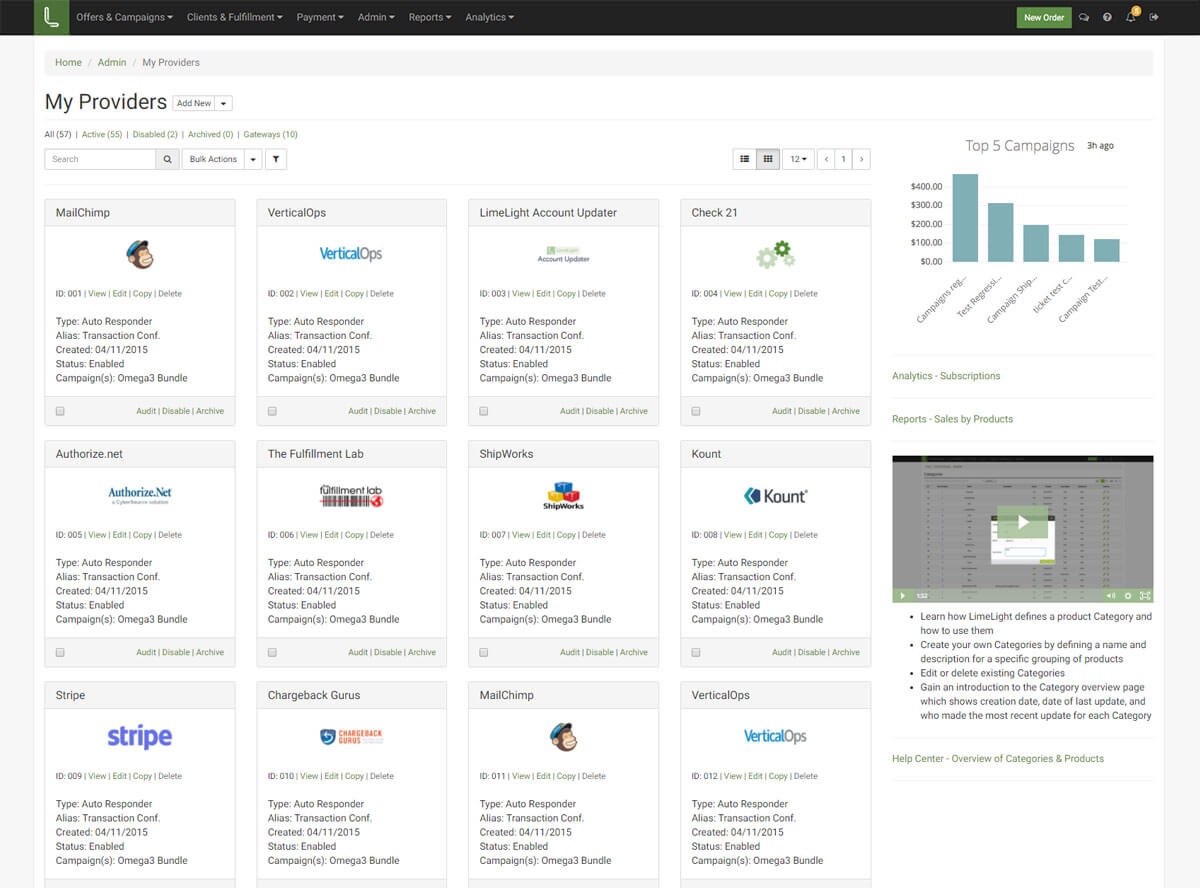Open Home breadcrumb link
Screen dimensions: 1200x888
coord(68,62)
